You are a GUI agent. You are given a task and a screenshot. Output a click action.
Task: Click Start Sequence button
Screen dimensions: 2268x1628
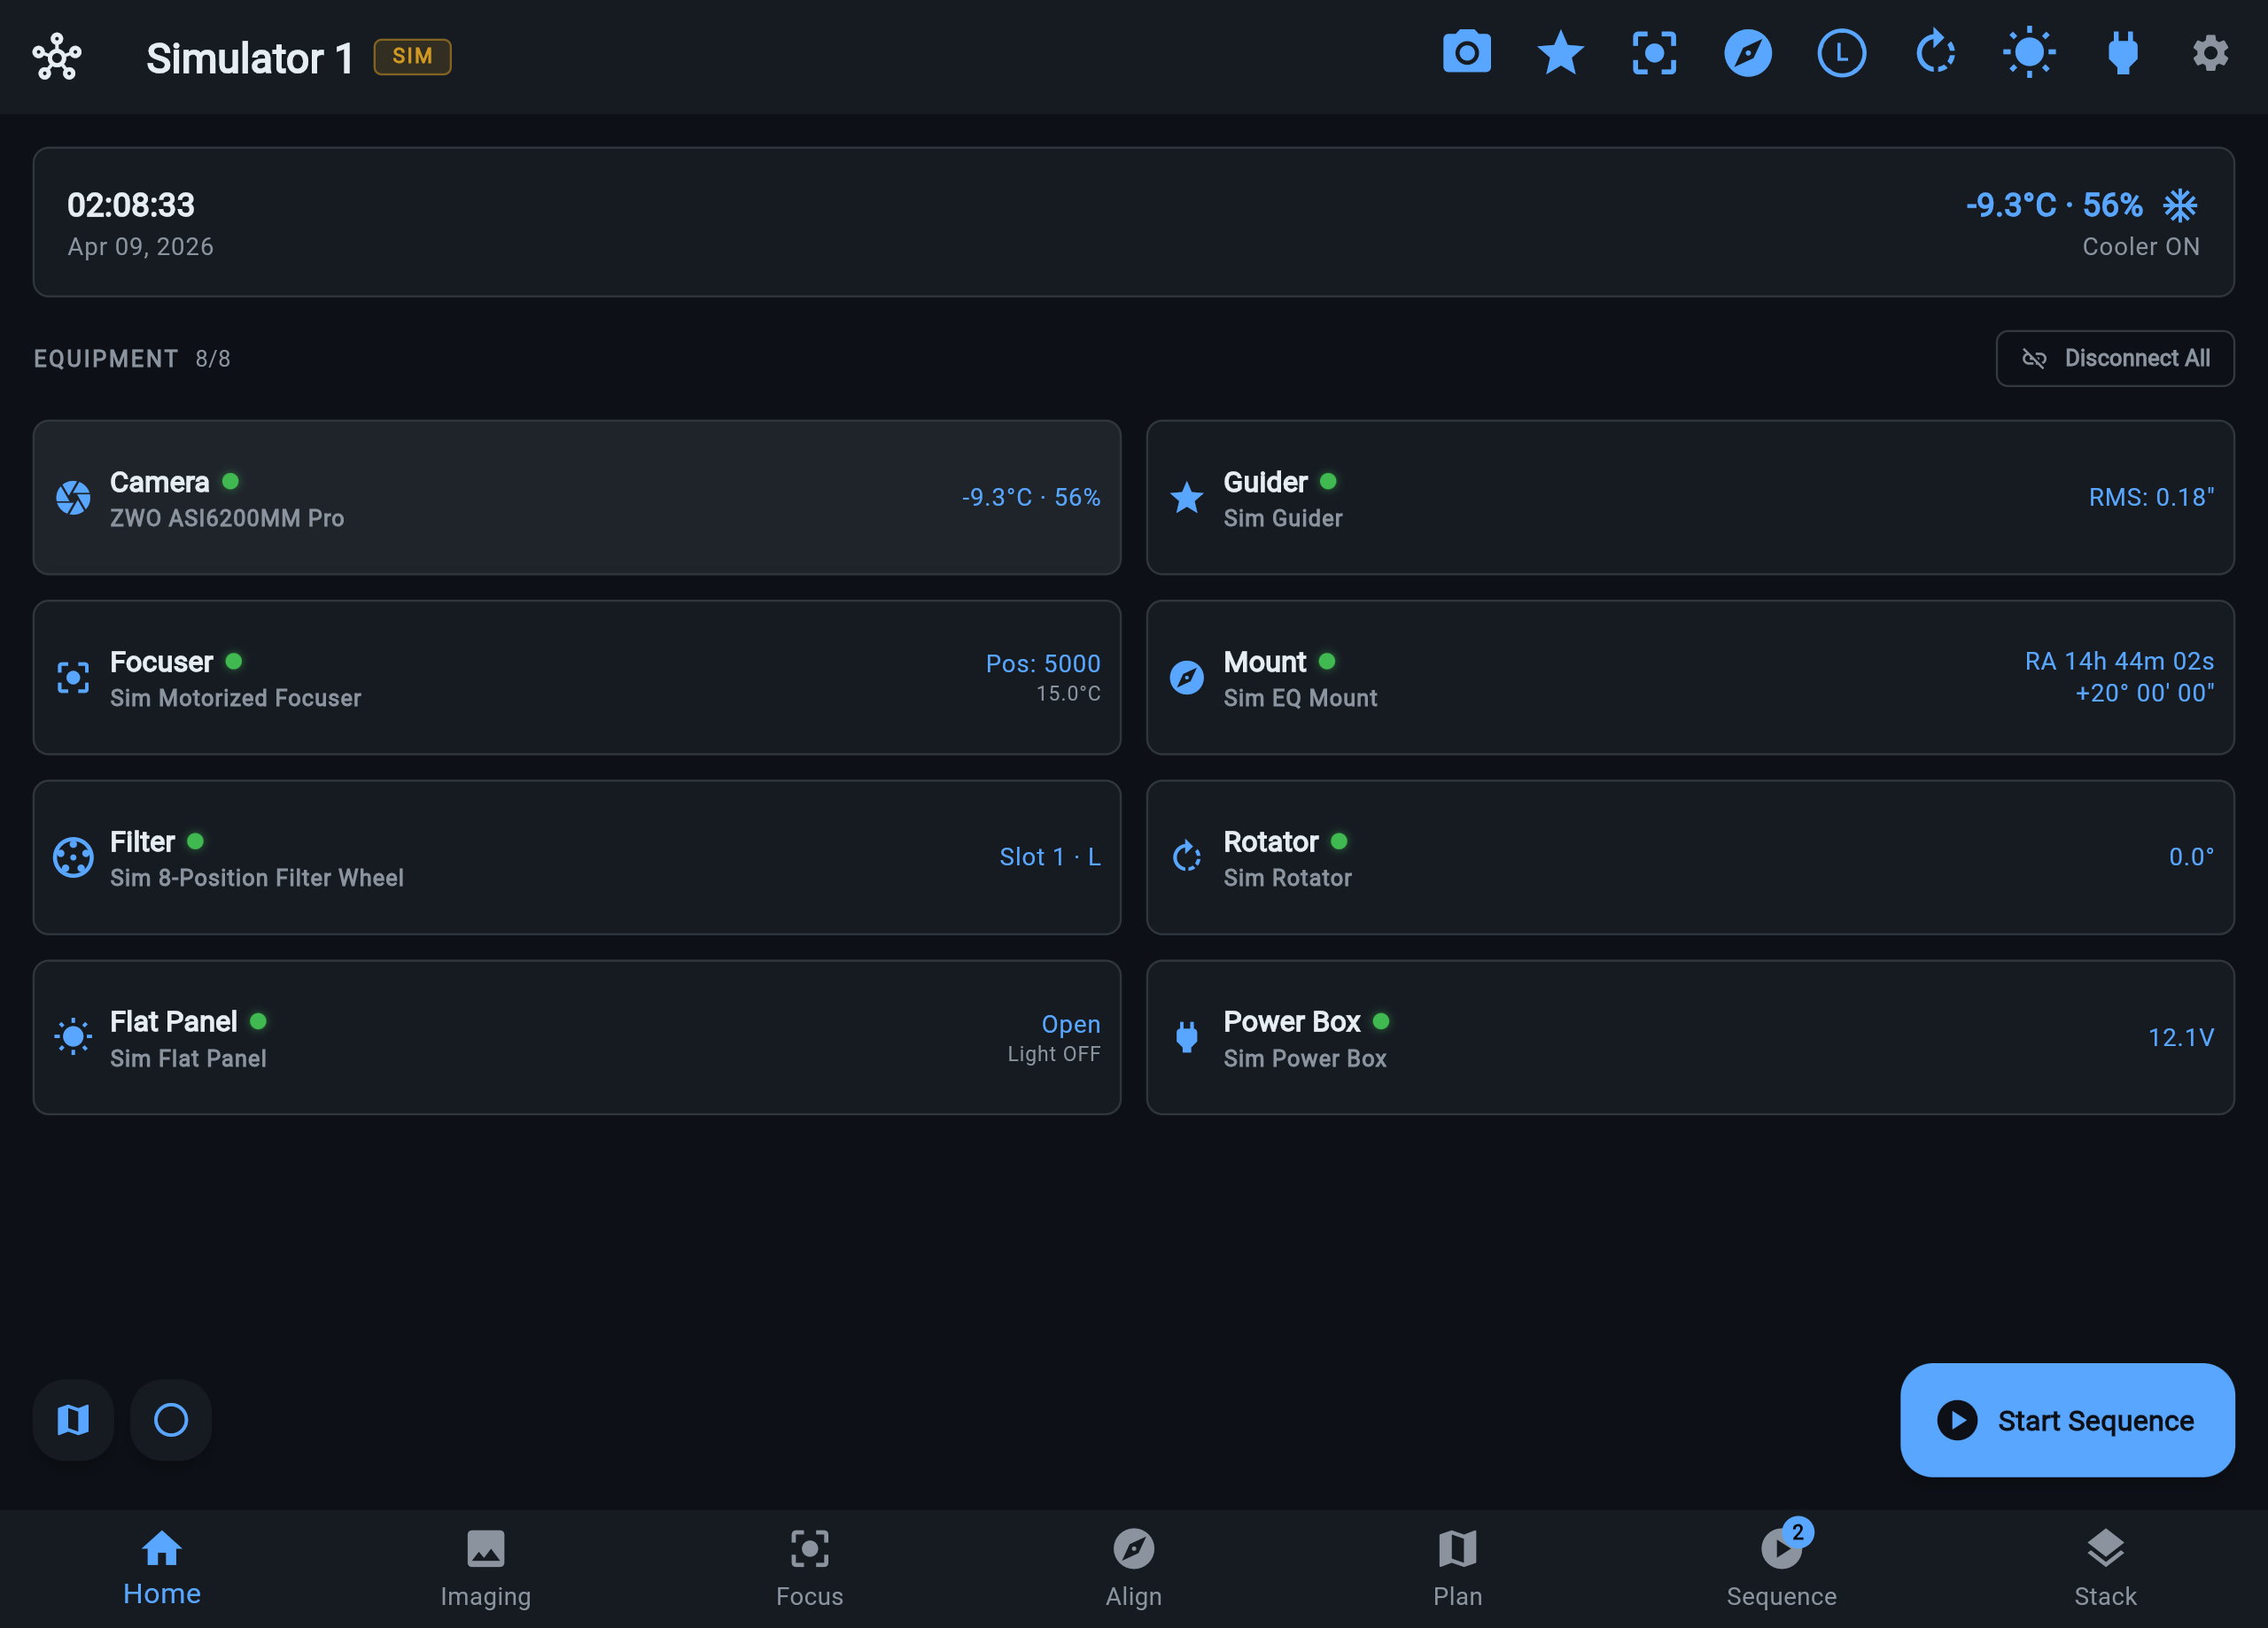click(x=2067, y=1420)
